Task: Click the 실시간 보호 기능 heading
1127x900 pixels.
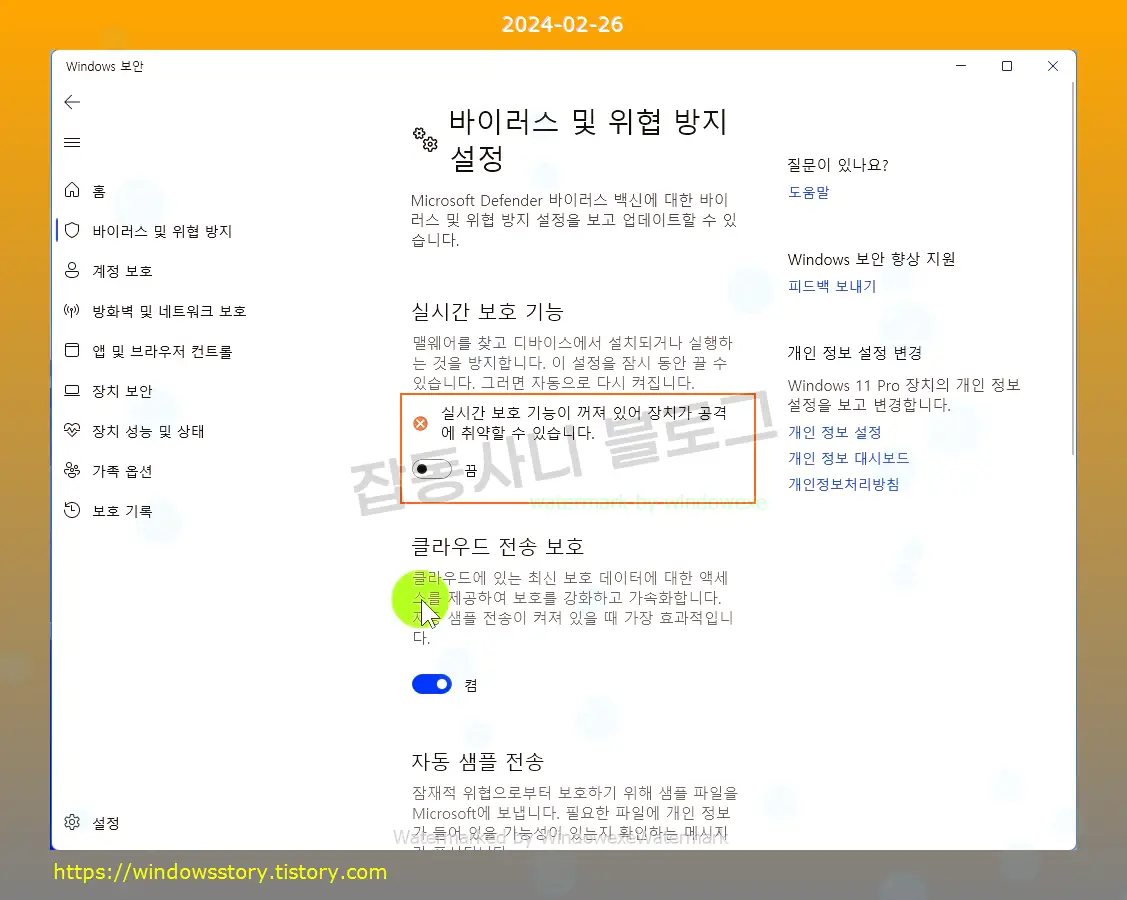Action: (487, 312)
